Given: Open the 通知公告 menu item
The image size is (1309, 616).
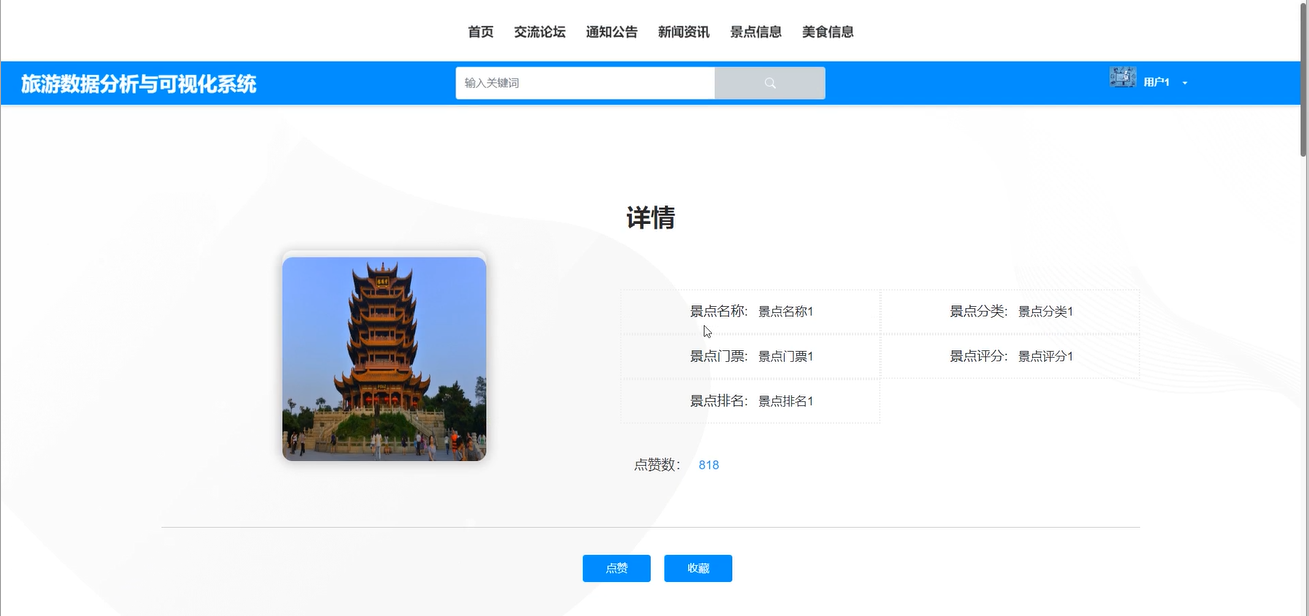Looking at the screenshot, I should (612, 32).
